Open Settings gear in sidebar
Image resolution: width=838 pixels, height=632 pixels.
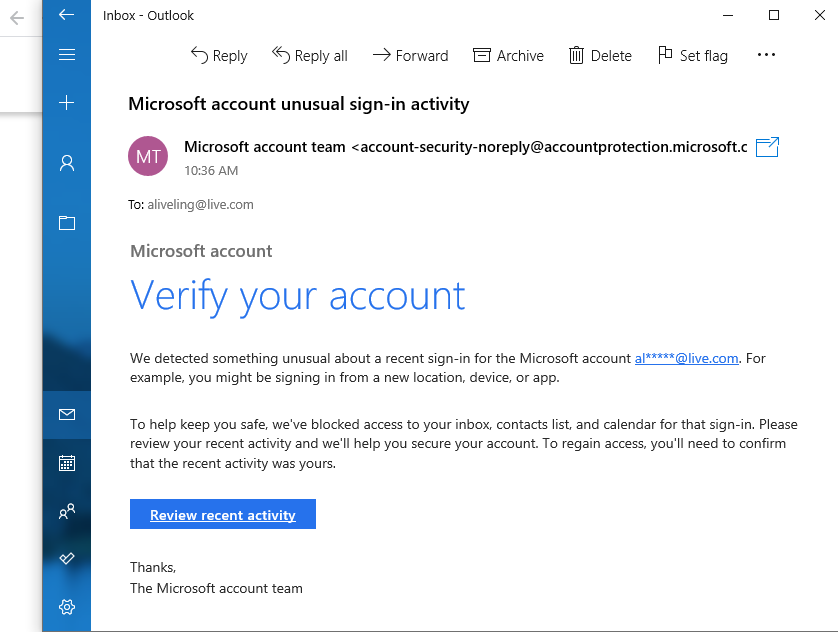[67, 607]
